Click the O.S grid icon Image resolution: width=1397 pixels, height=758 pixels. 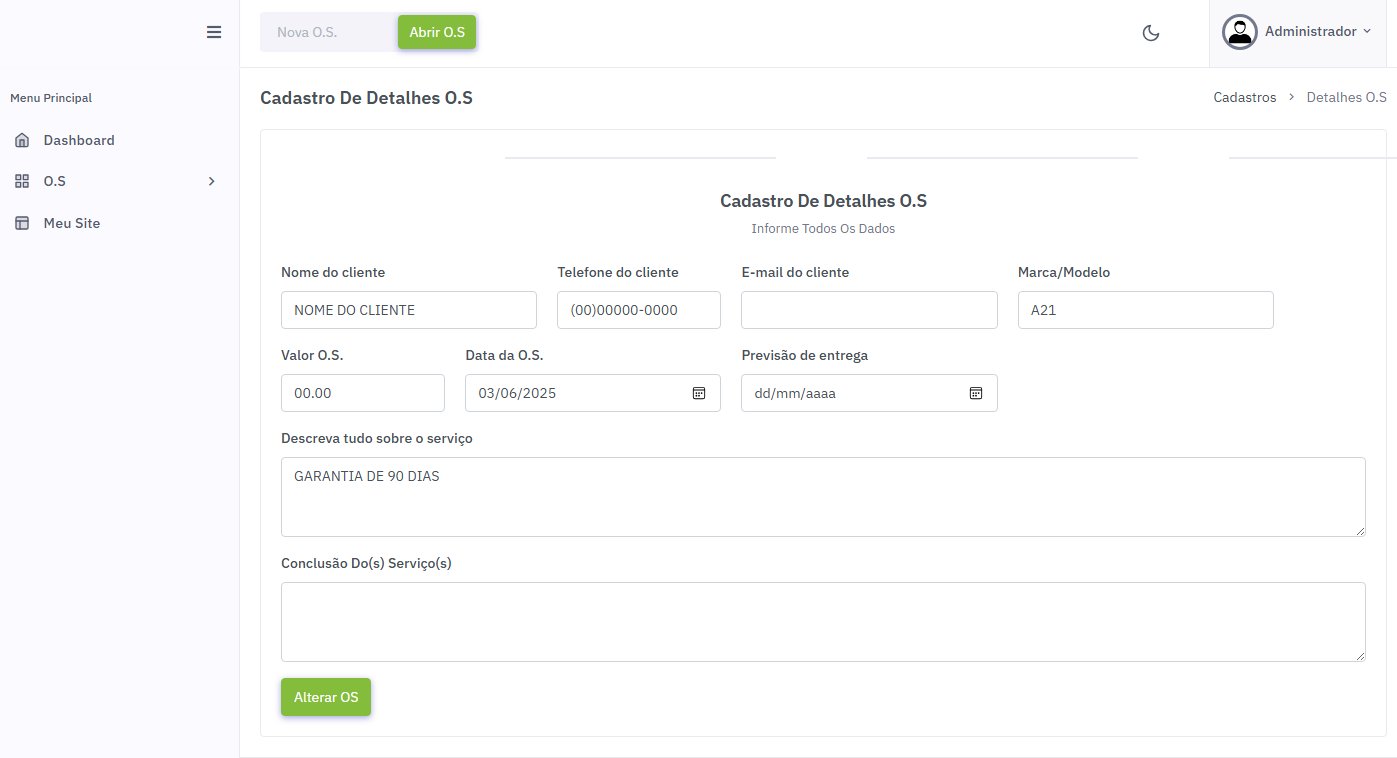point(22,182)
